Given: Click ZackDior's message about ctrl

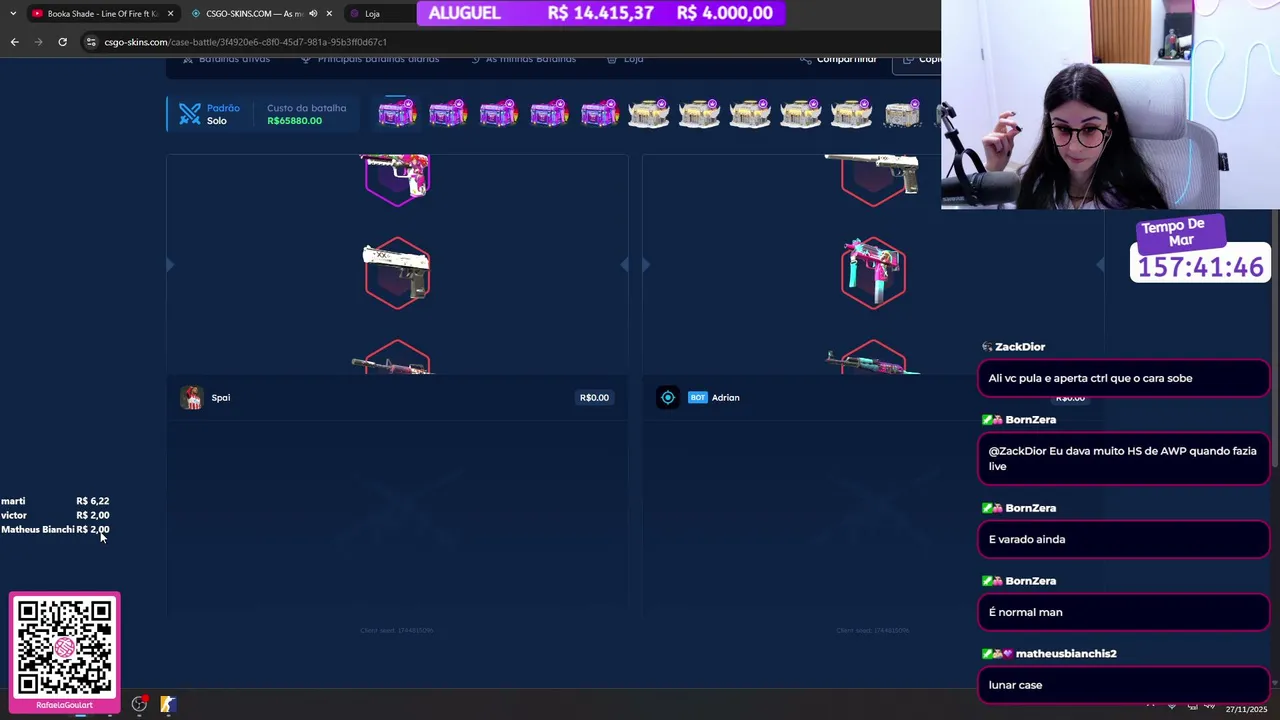Looking at the screenshot, I should (x=1123, y=379).
